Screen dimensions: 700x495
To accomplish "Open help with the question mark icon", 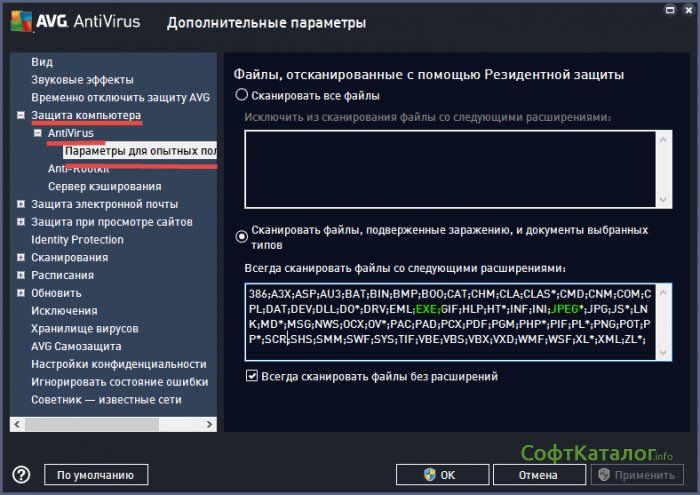I will (21, 475).
